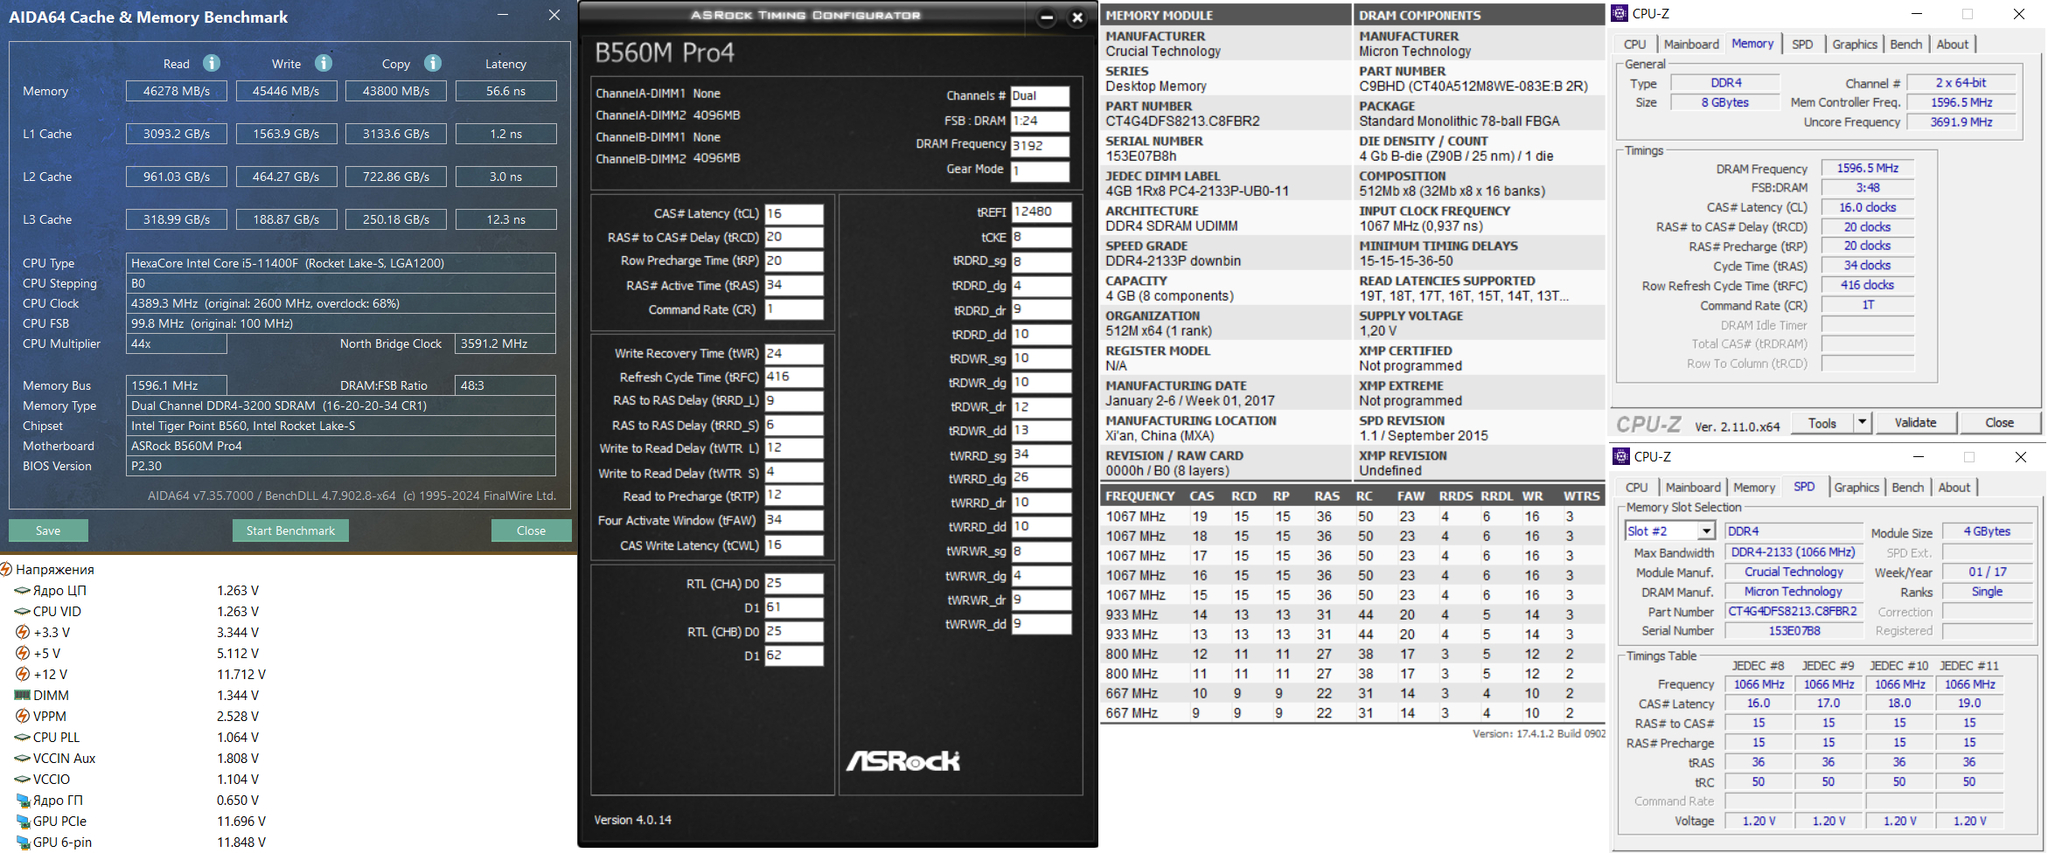
Task: Click the Refresh Cycle Time (tRFC) field
Action: [x=794, y=377]
